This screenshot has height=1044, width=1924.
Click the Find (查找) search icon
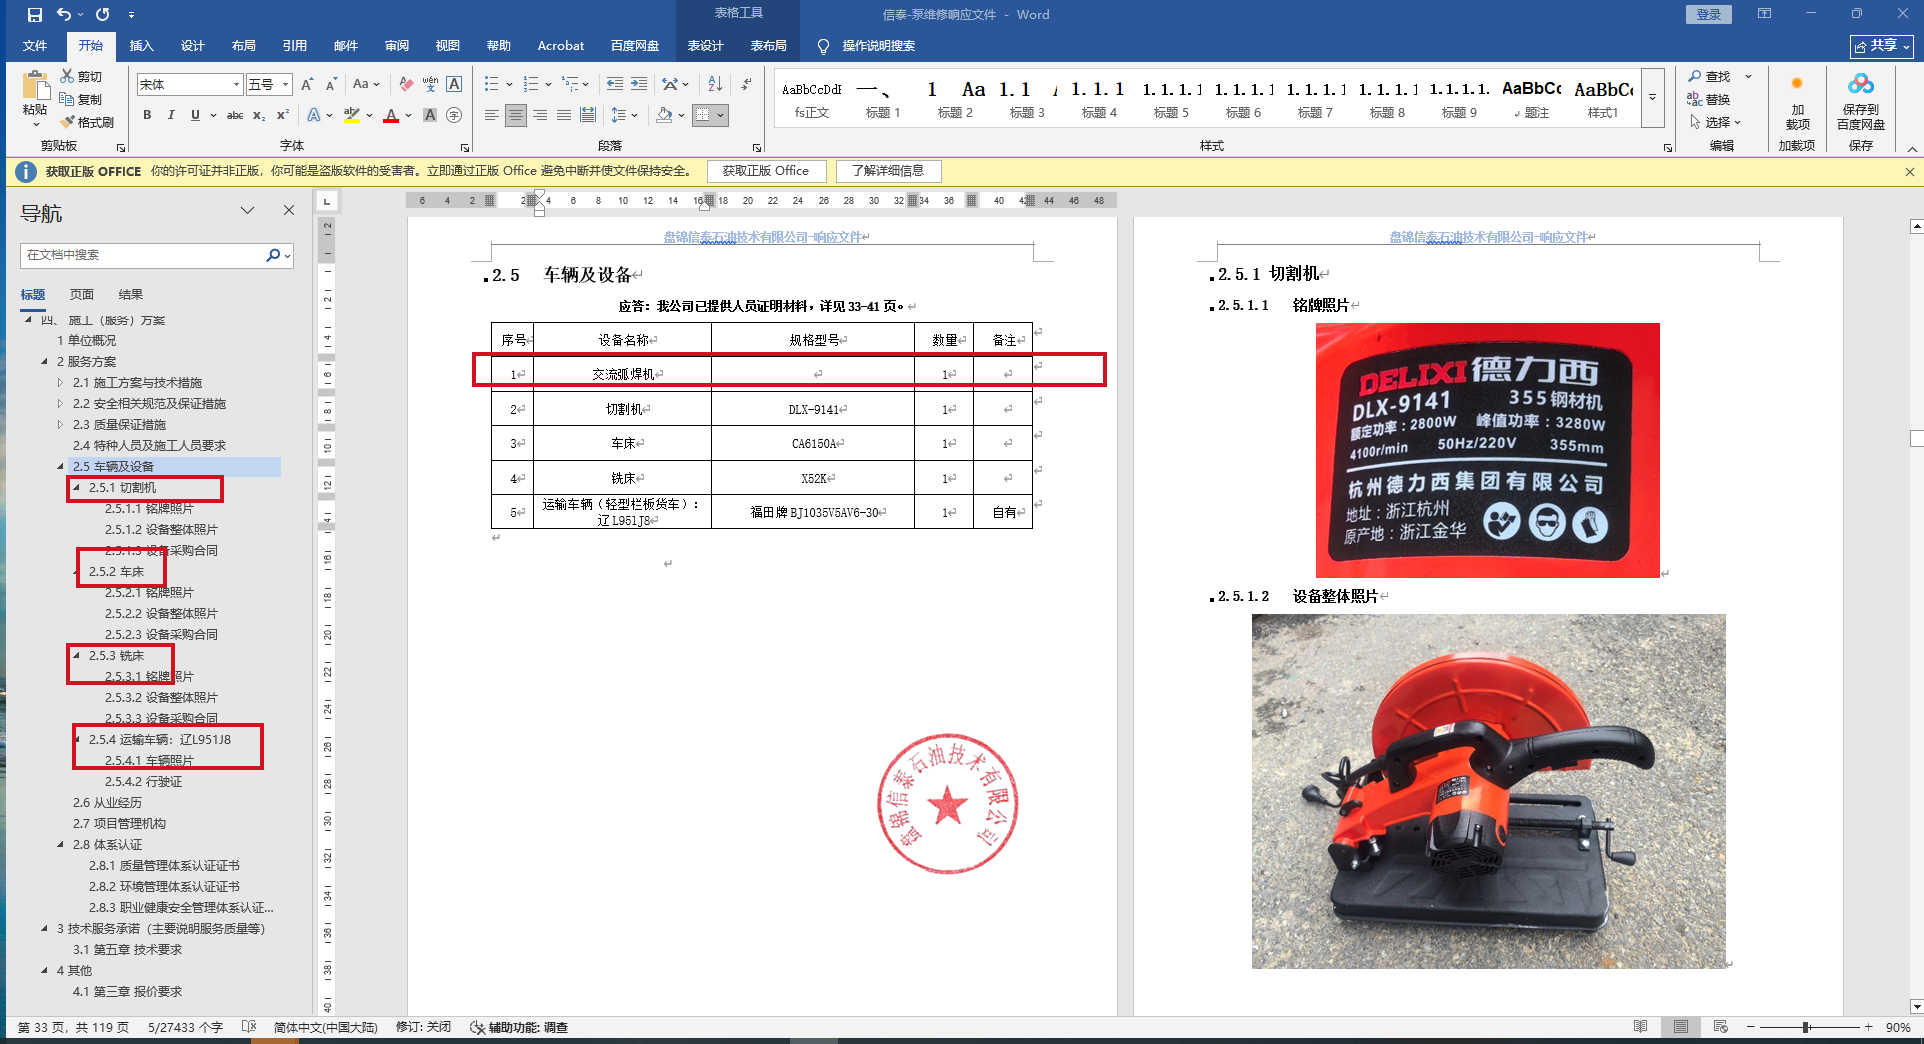coord(1709,76)
